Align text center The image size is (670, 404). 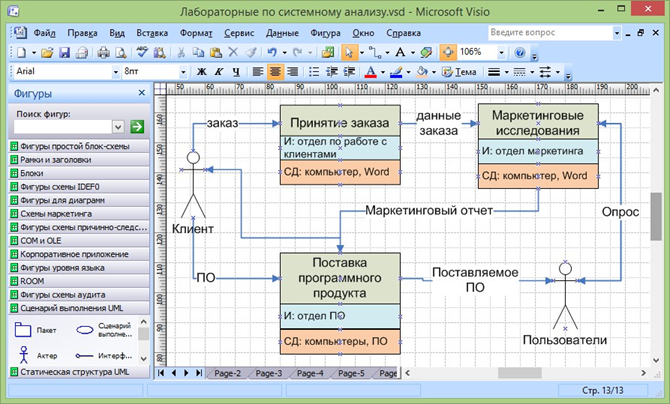pyautogui.click(x=275, y=72)
